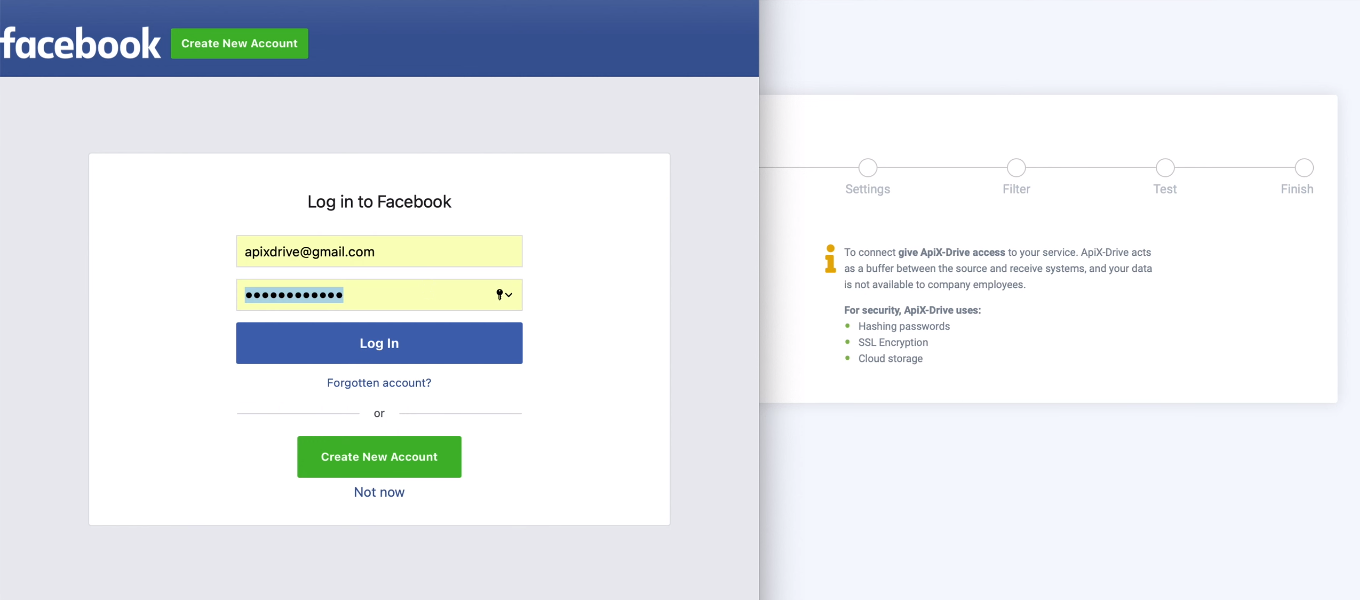Select the Settings step circle on the progress bar
Image resolution: width=1360 pixels, height=600 pixels.
(867, 168)
